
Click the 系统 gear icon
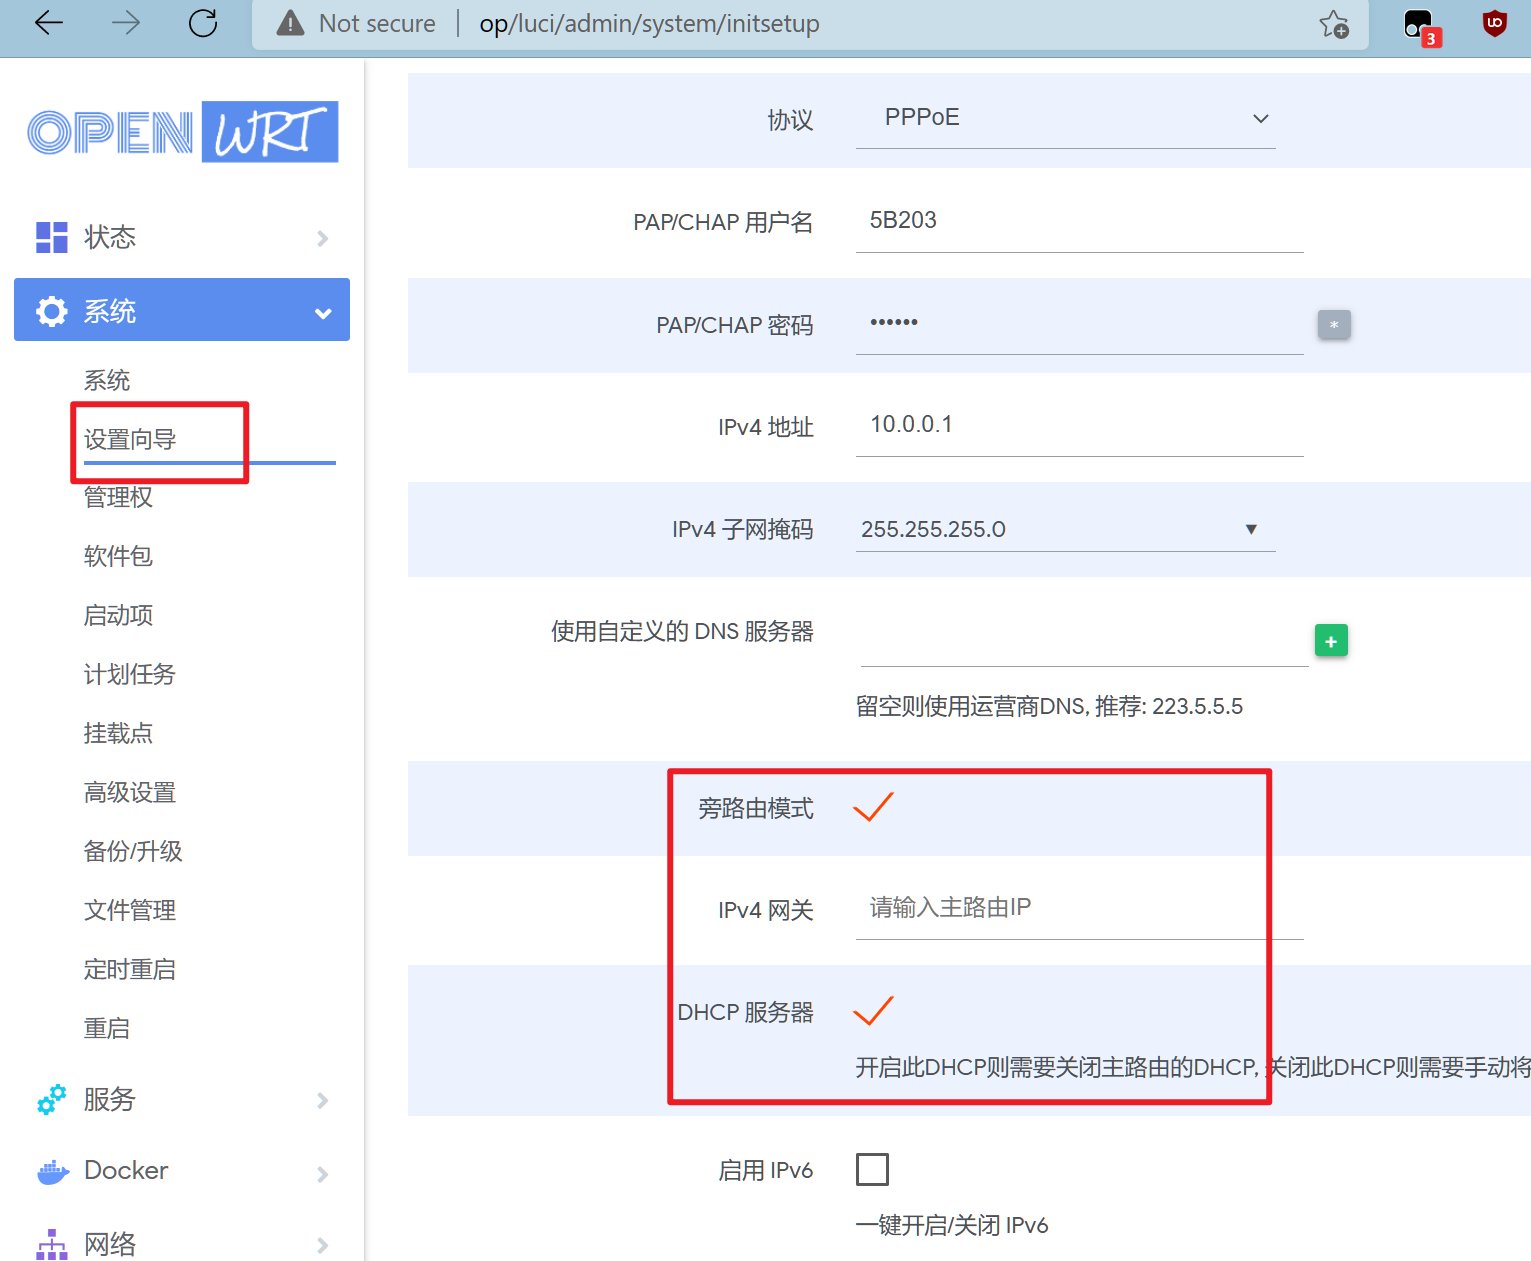[52, 311]
